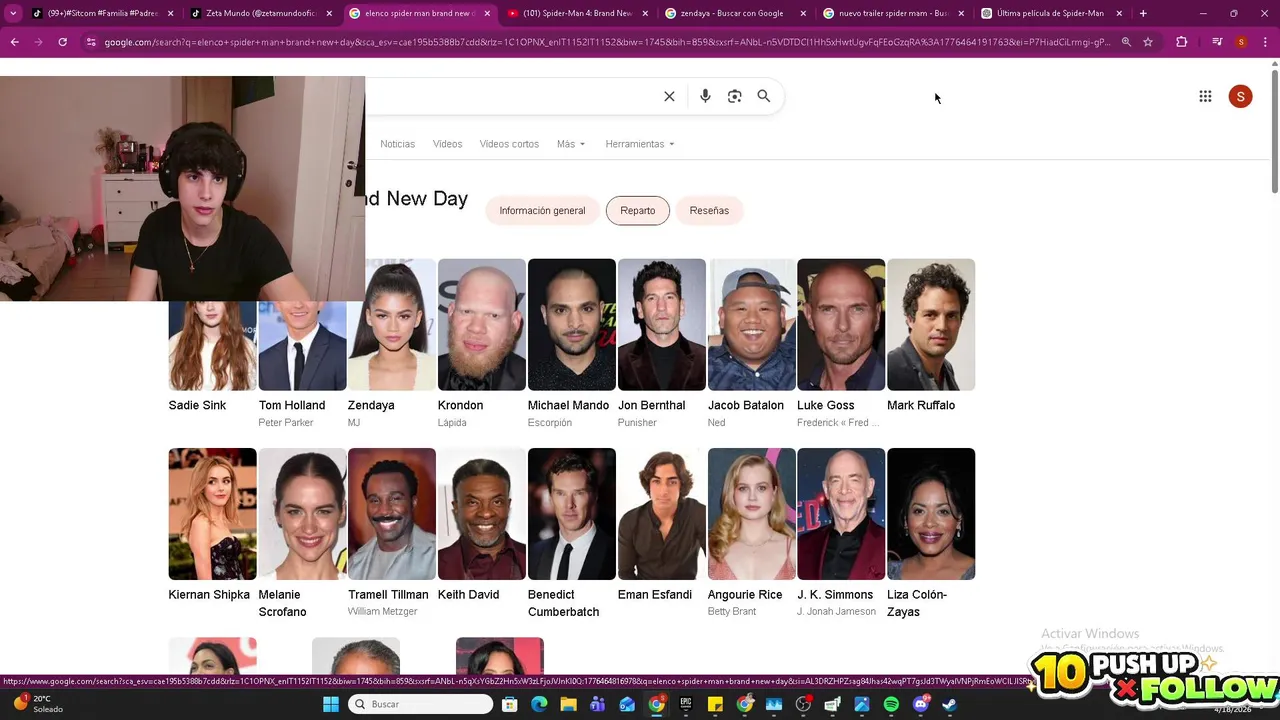The image size is (1280, 720).
Task: Switch to the Videos cortos tab
Action: [x=509, y=144]
